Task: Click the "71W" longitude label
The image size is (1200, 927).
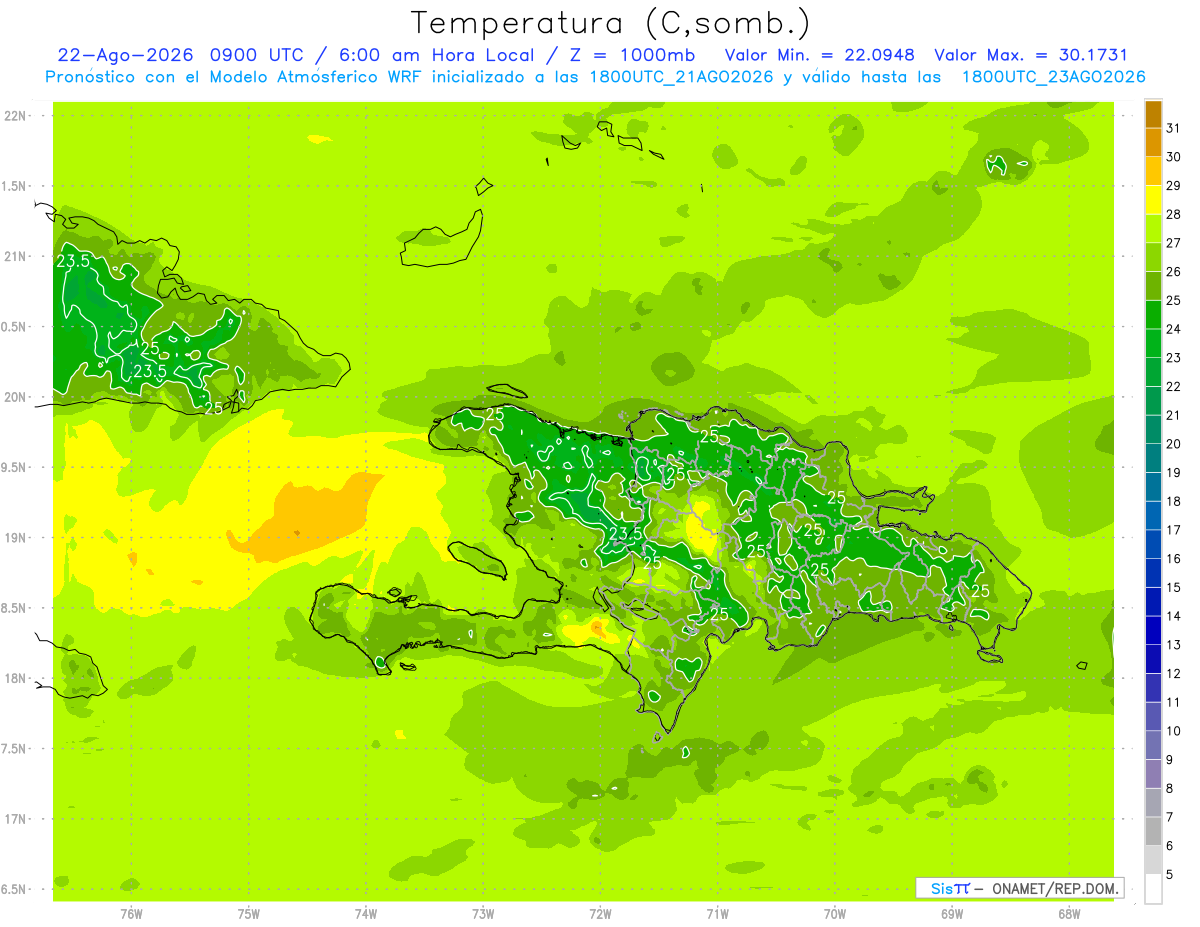Action: (x=717, y=914)
